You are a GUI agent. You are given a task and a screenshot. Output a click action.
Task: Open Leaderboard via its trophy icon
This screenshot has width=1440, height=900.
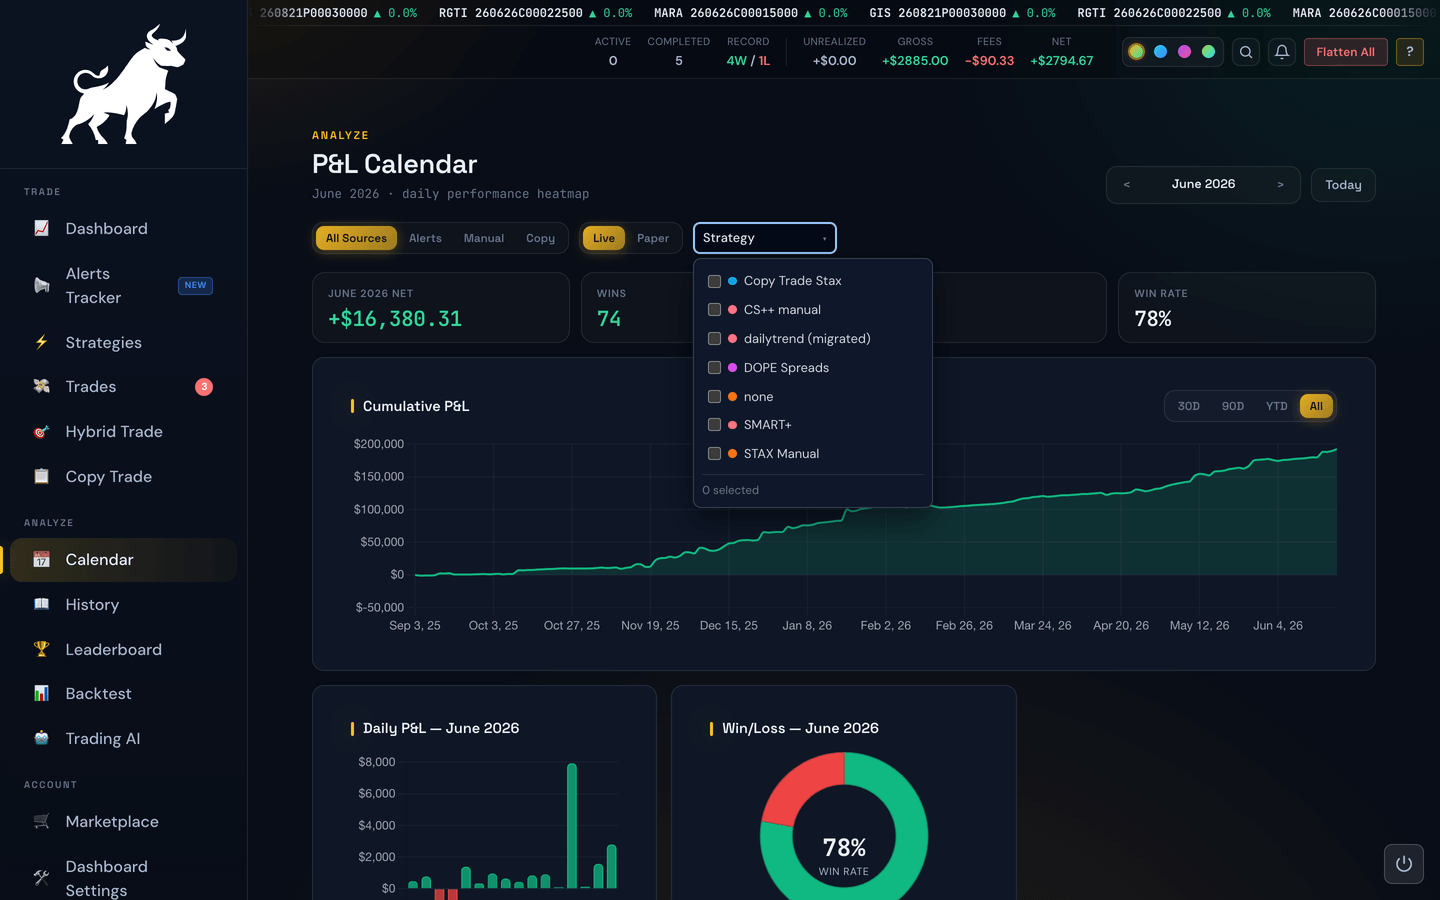click(41, 649)
